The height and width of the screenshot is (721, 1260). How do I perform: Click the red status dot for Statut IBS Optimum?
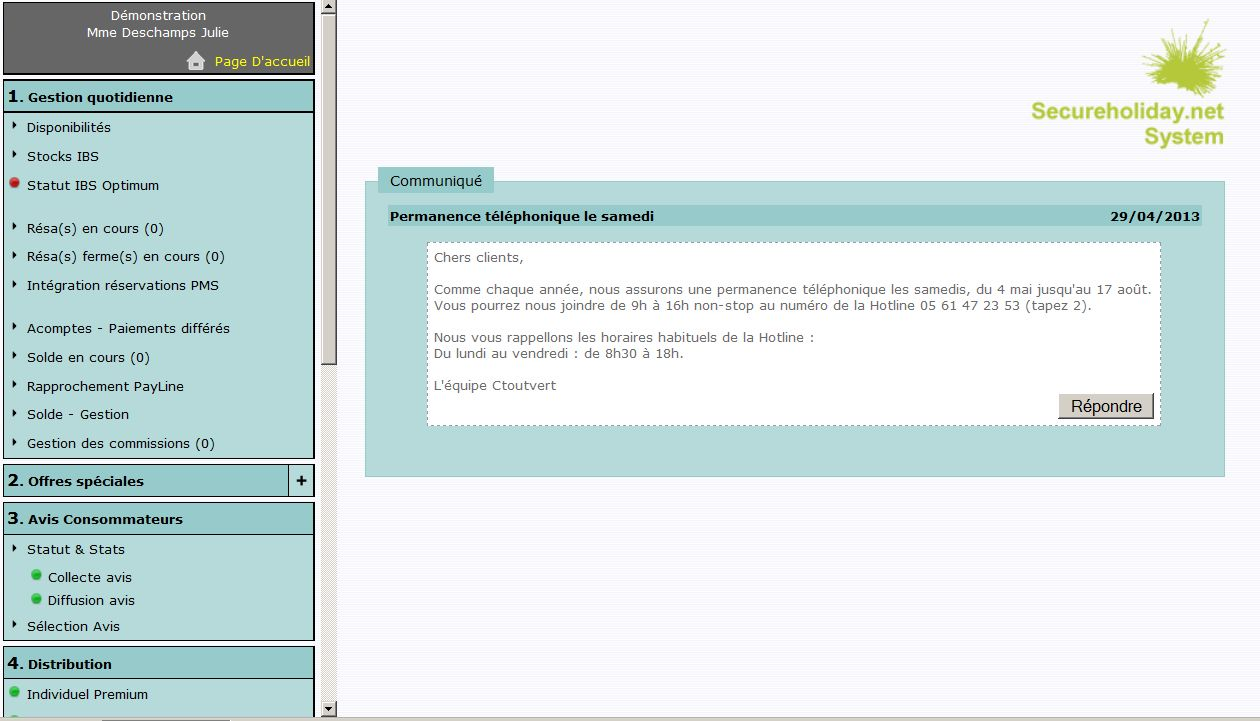[15, 184]
